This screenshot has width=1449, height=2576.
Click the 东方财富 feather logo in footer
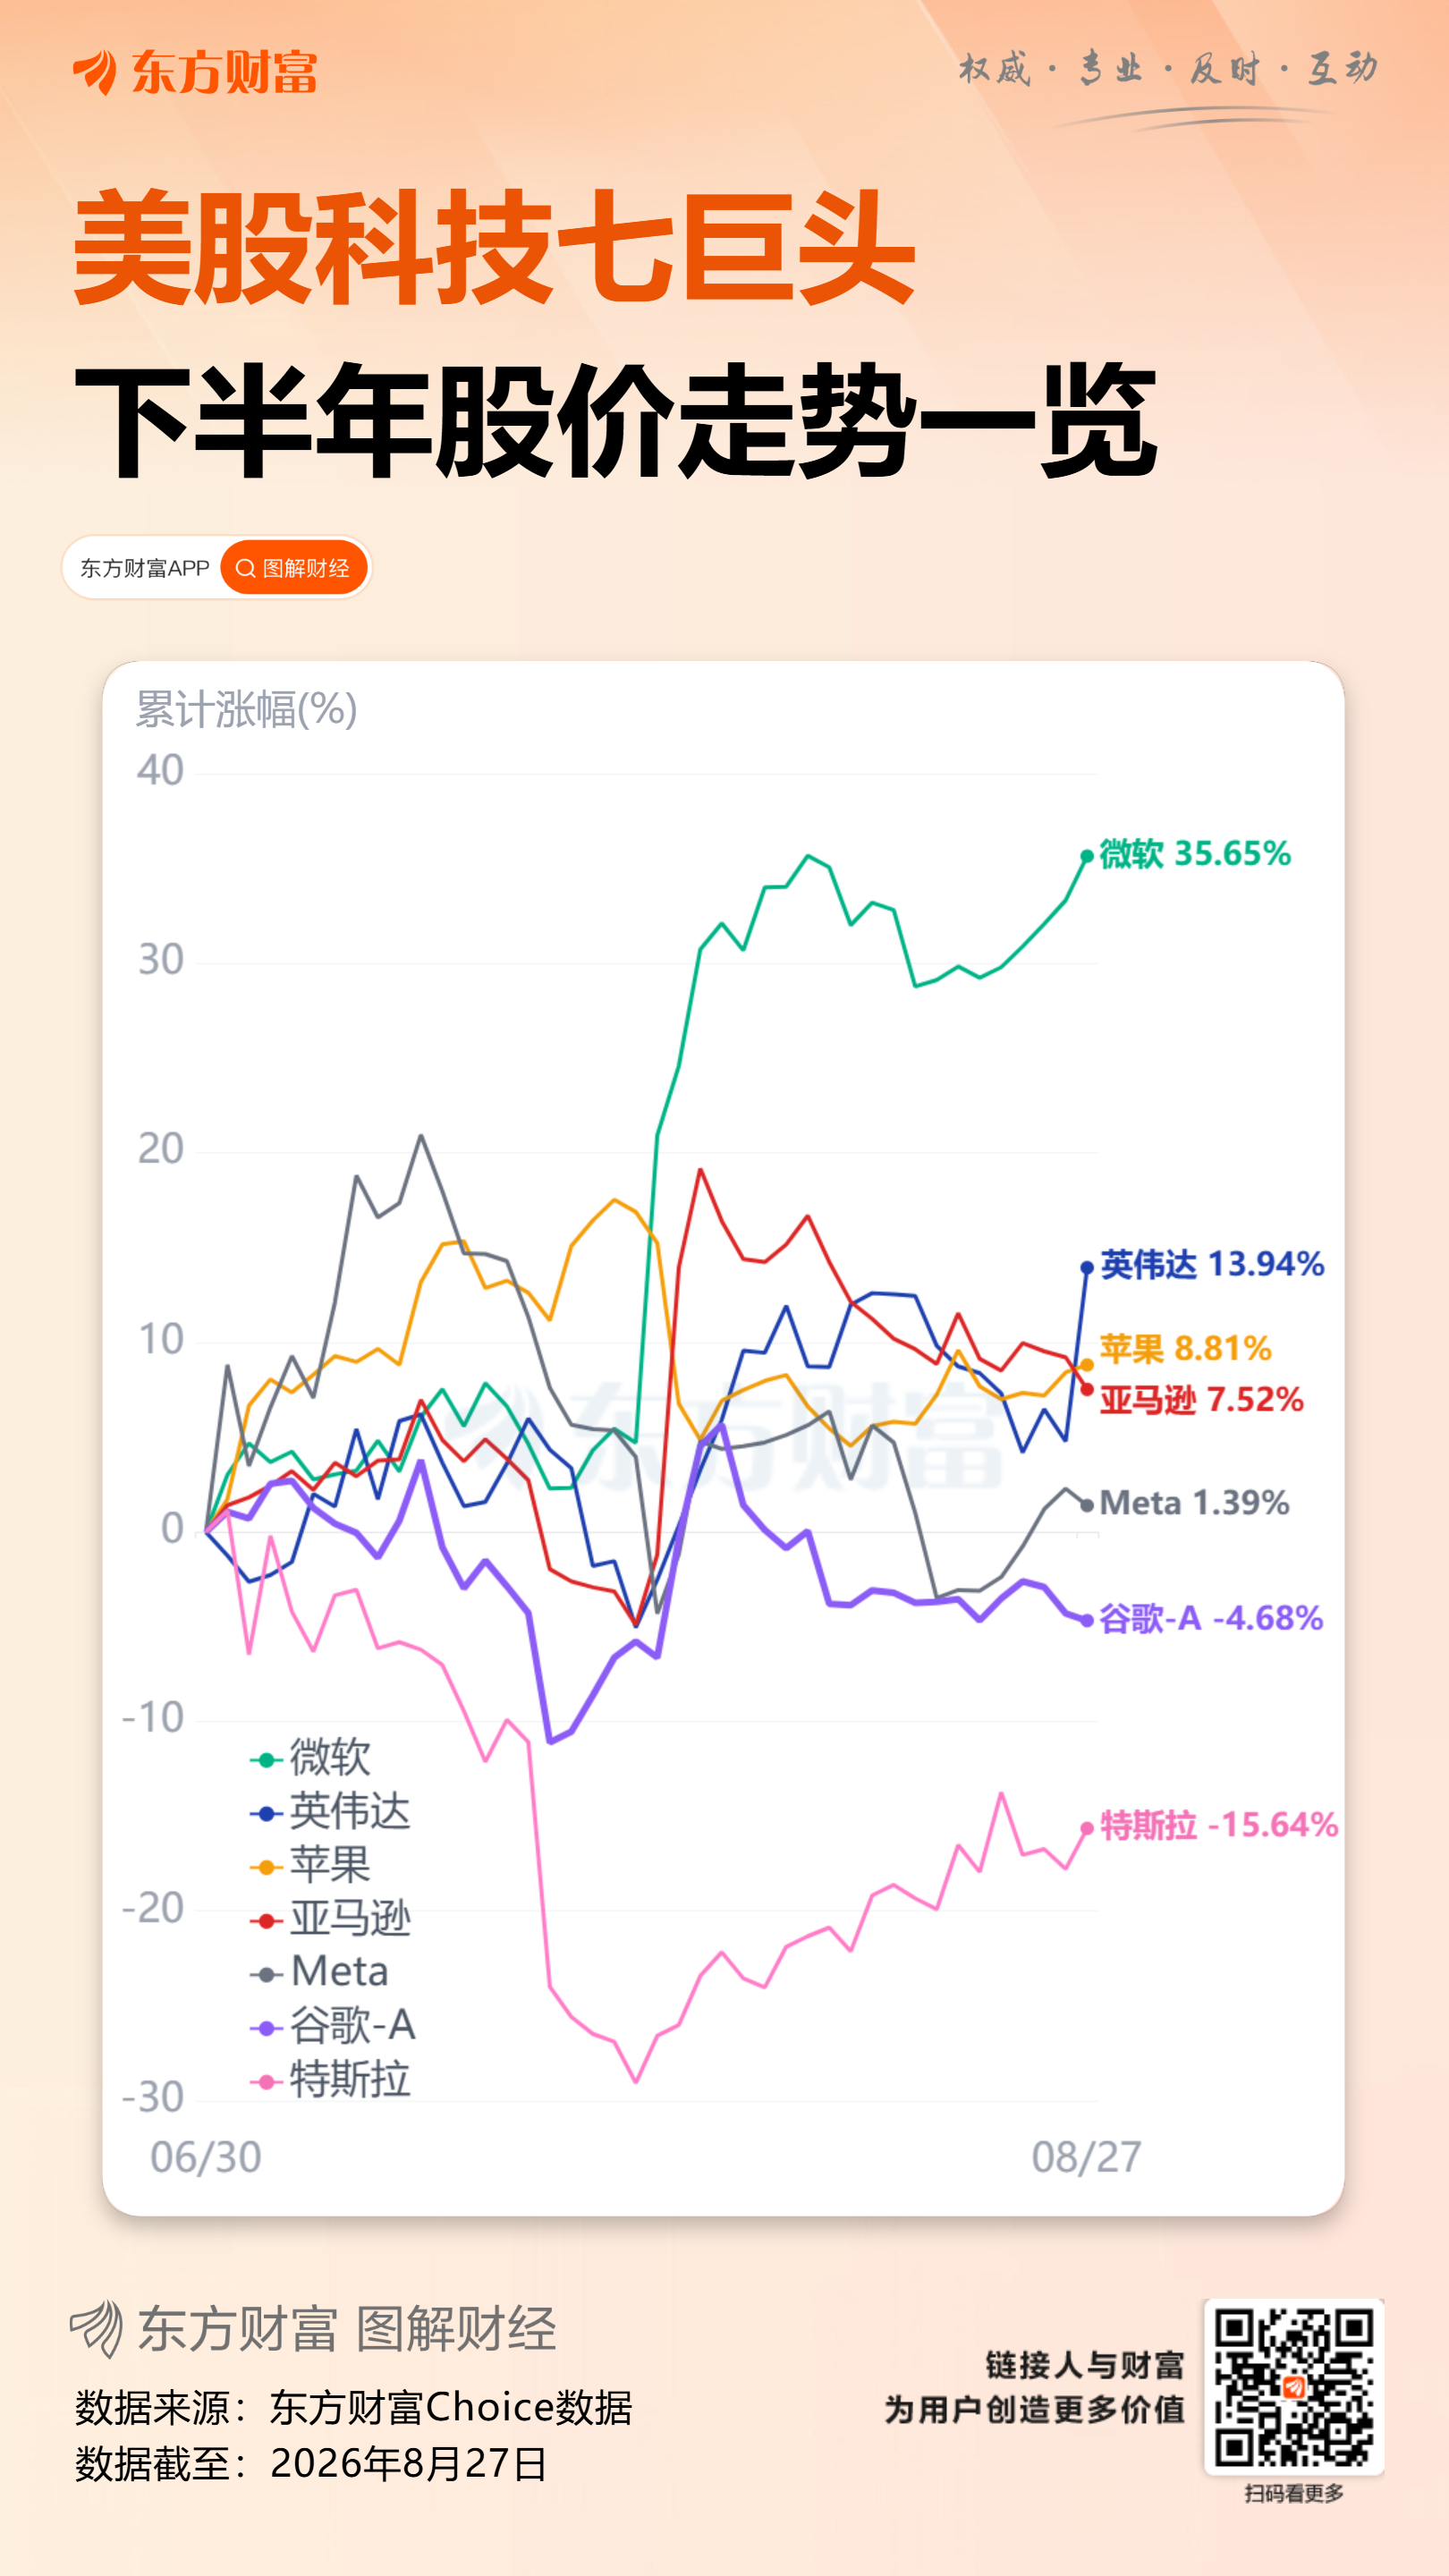(97, 2329)
